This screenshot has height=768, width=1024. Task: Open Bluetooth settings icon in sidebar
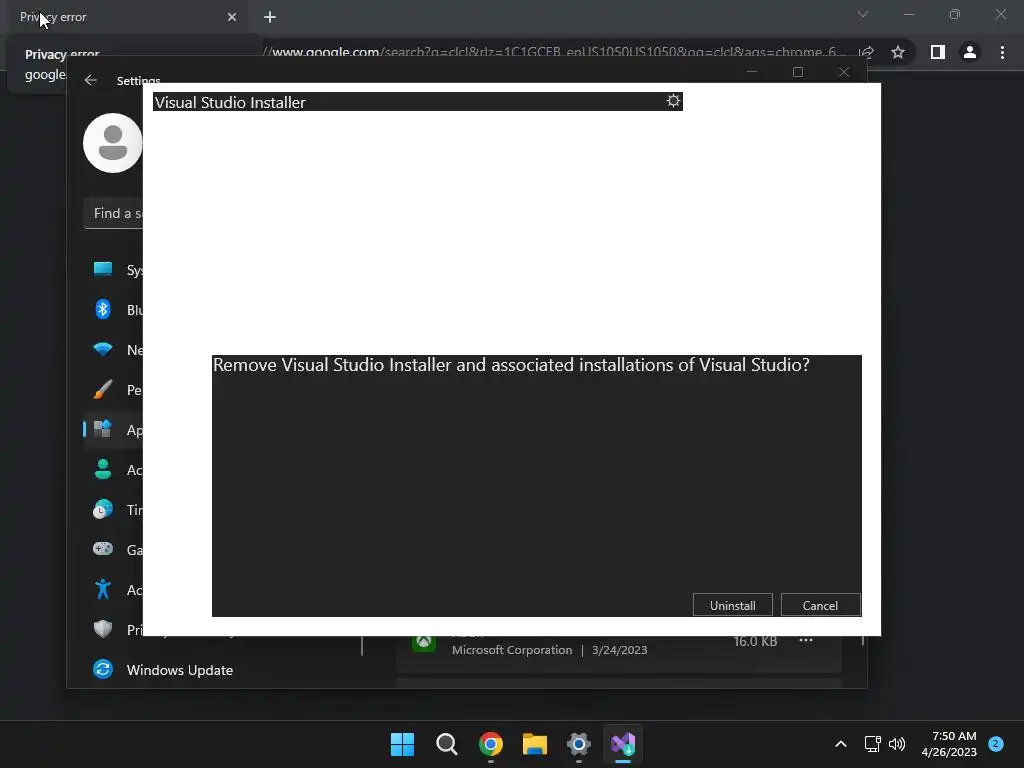coord(103,309)
